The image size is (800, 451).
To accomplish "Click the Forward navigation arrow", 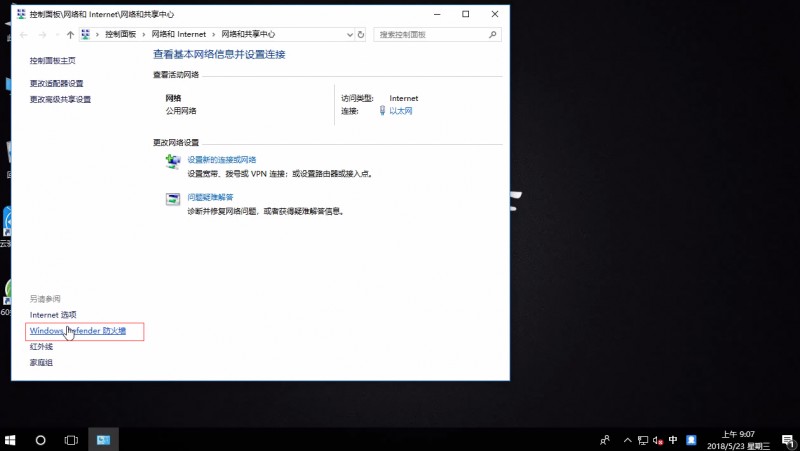I will tap(43, 35).
